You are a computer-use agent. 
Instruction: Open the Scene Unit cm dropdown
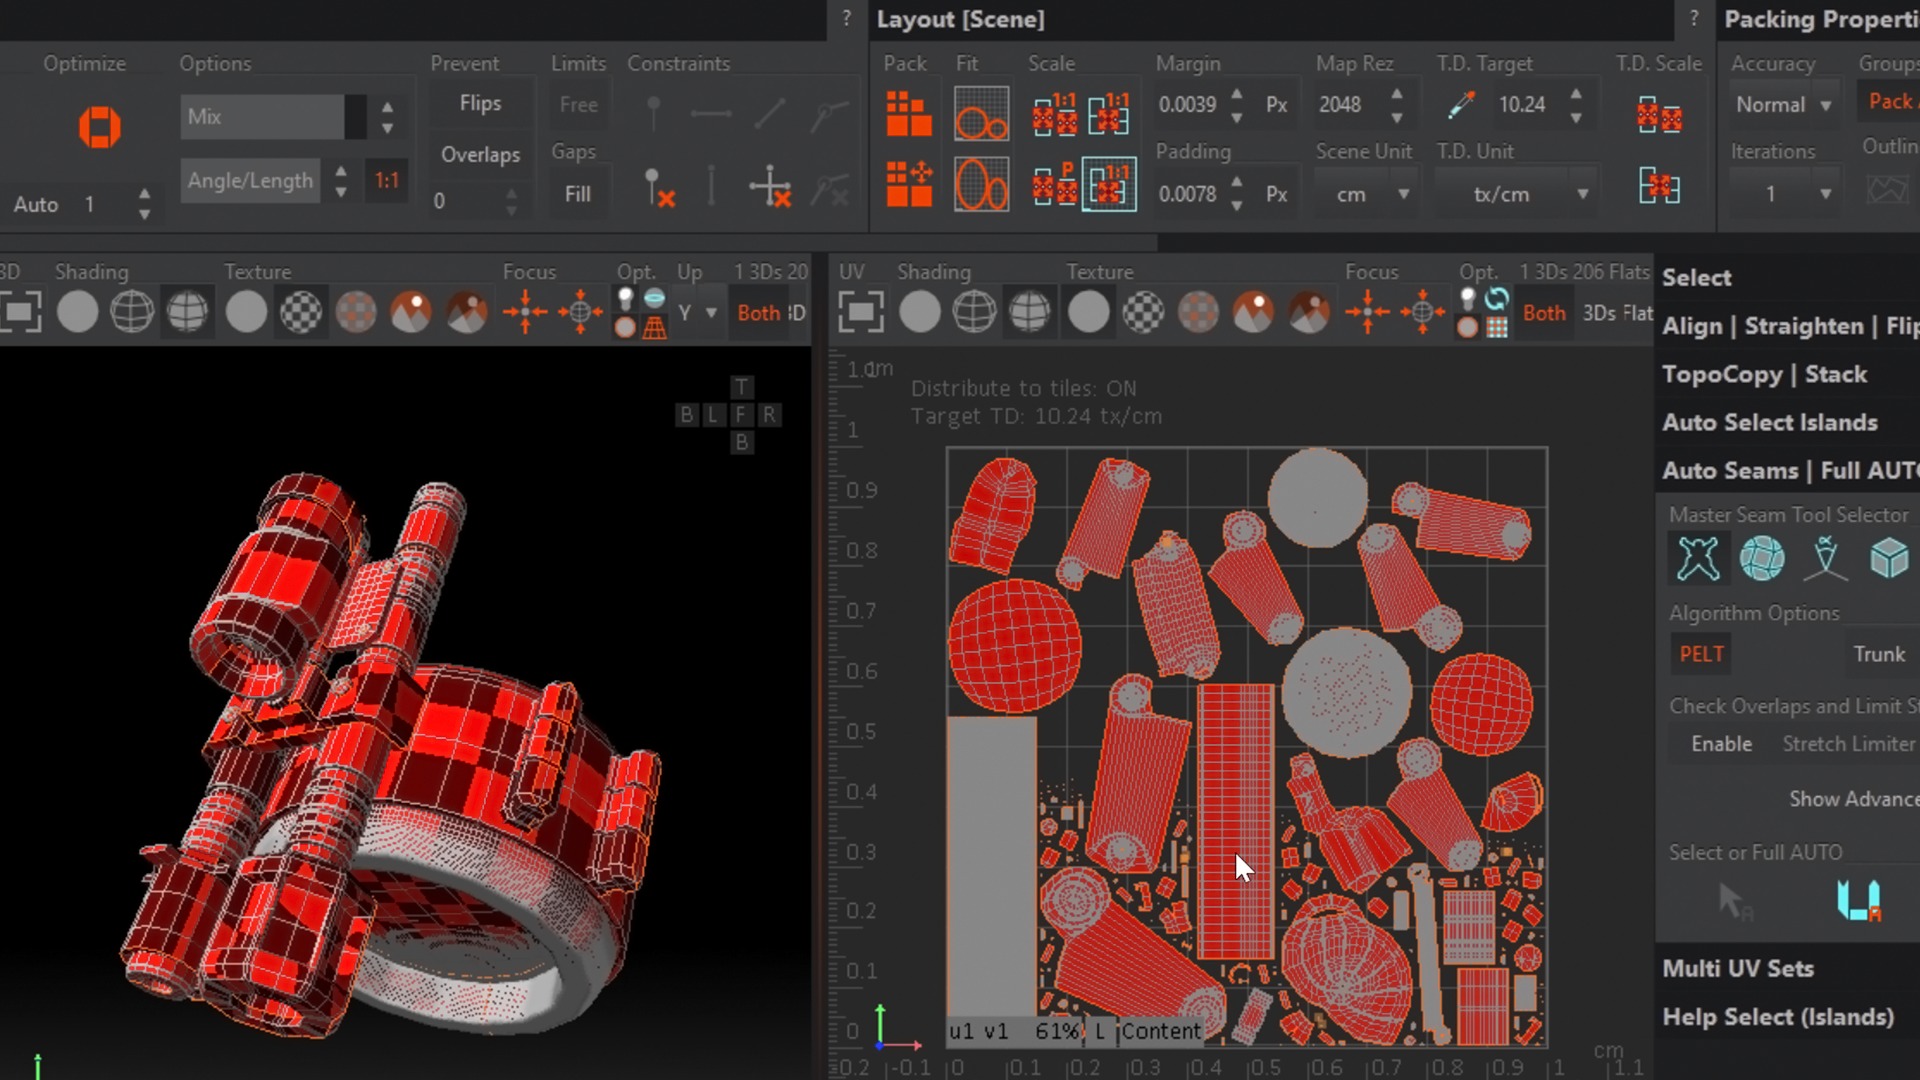(x=1364, y=194)
